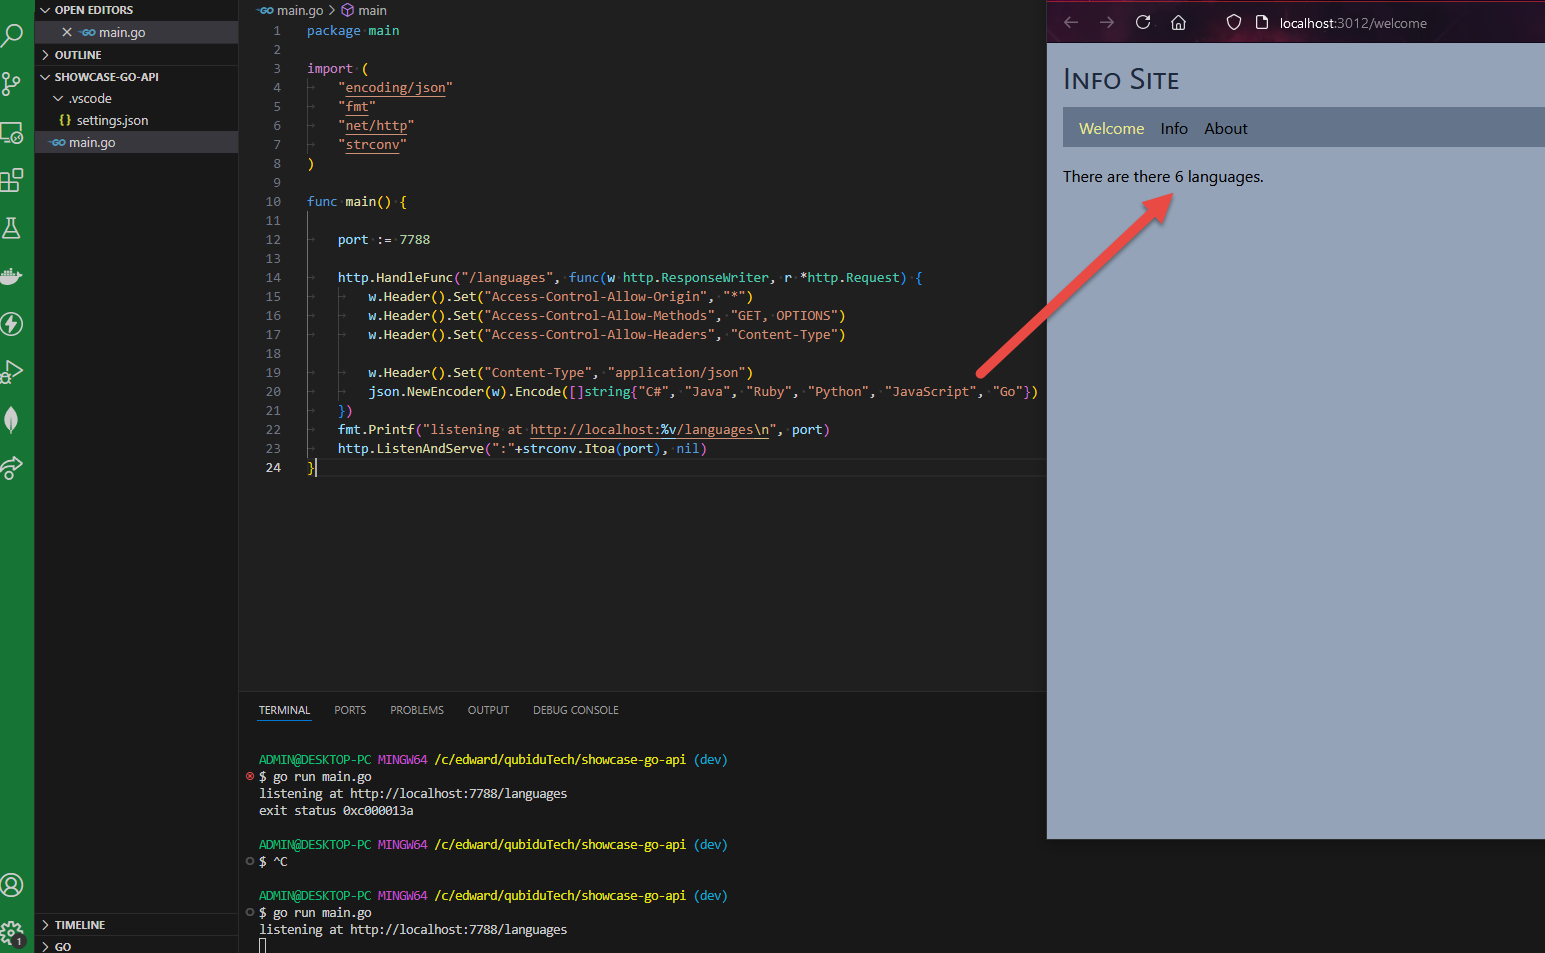Open Info page in Info Site nav
1545x953 pixels.
coord(1174,128)
